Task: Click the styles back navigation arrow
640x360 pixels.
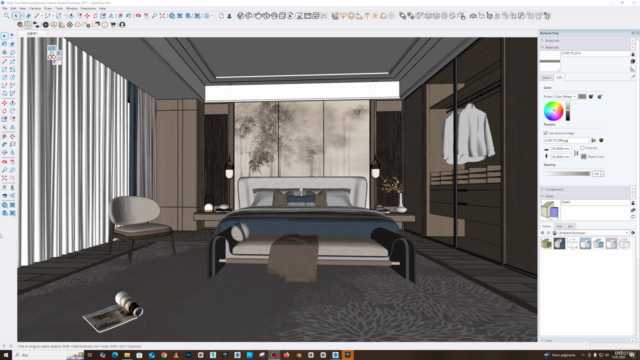Action: (x=542, y=233)
